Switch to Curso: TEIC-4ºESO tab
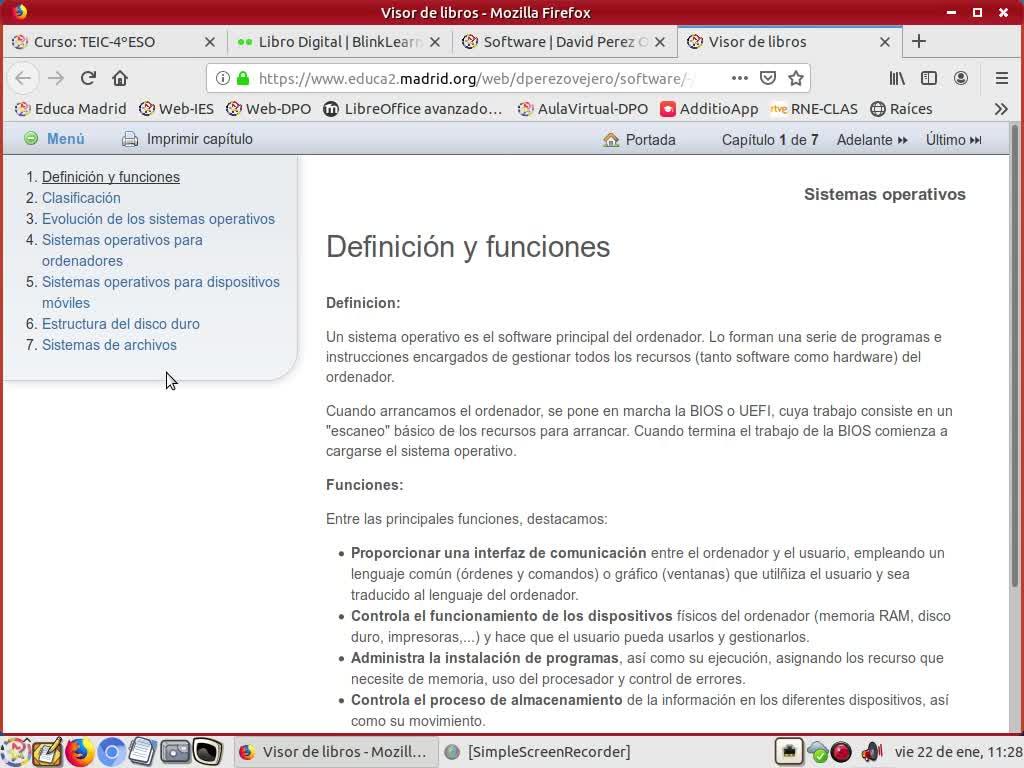 coord(114,42)
